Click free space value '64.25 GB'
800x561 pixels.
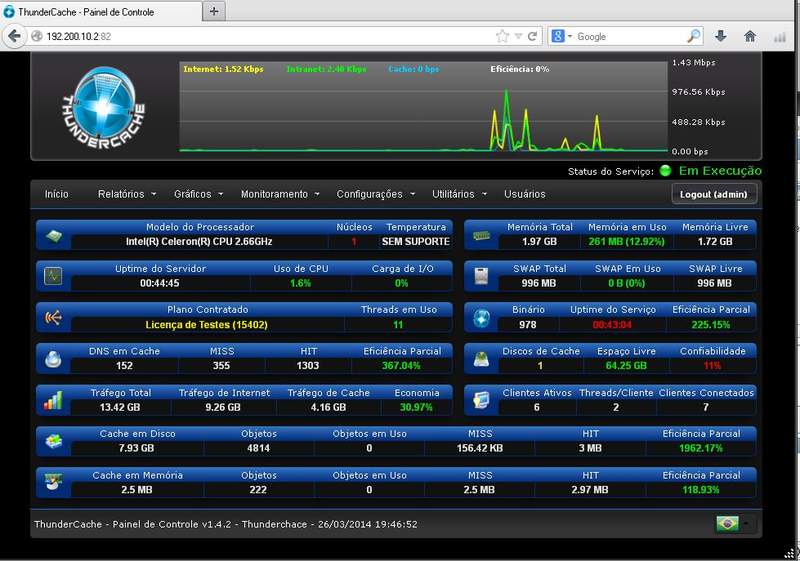pyautogui.click(x=626, y=366)
